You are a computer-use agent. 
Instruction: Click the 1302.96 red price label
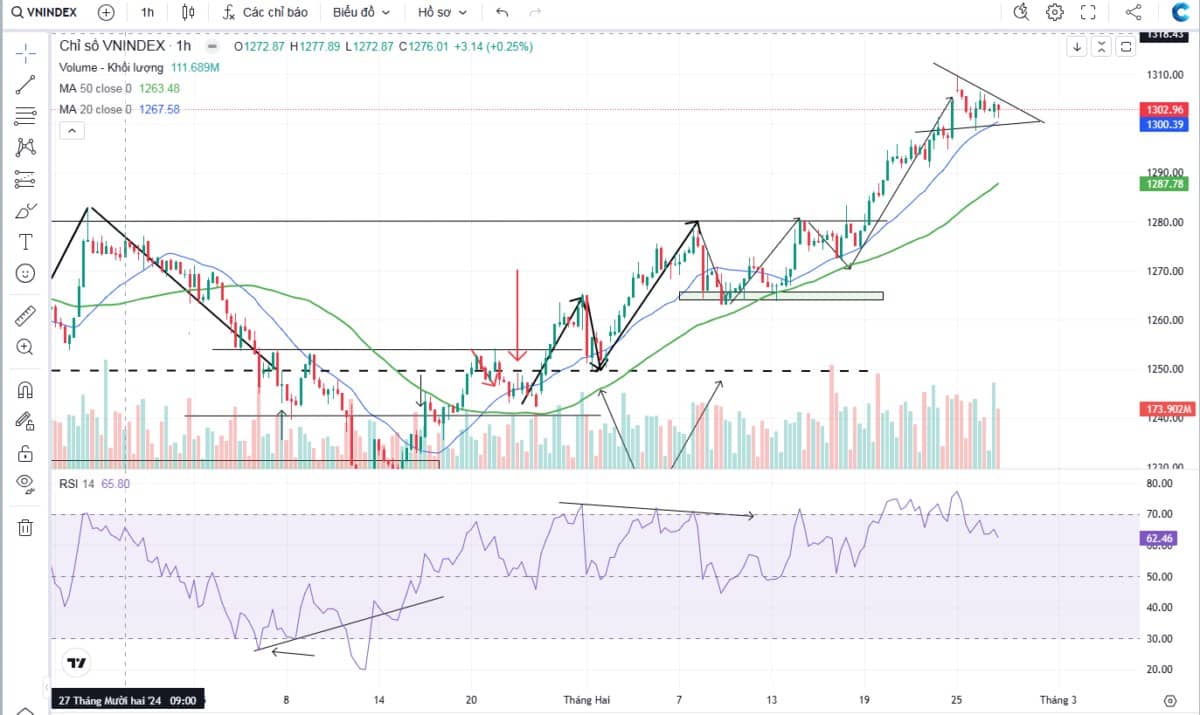pos(1164,109)
